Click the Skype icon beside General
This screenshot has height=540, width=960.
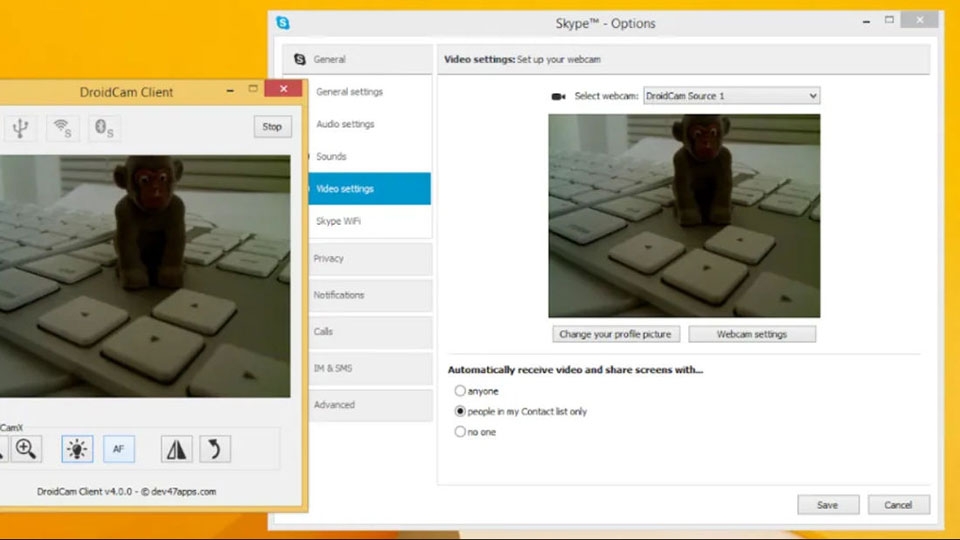(x=299, y=59)
